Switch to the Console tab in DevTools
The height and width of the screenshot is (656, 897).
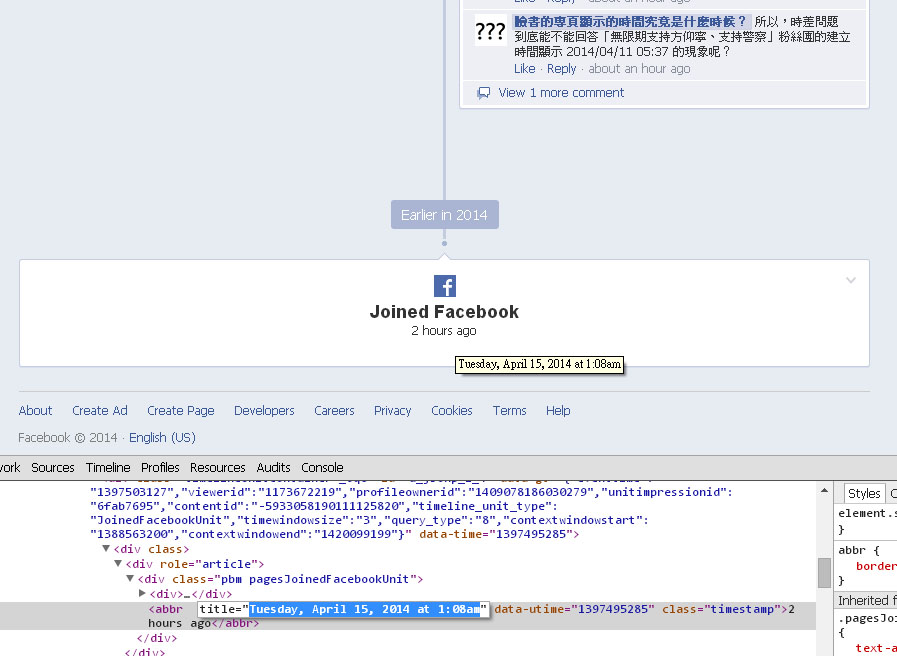click(322, 467)
